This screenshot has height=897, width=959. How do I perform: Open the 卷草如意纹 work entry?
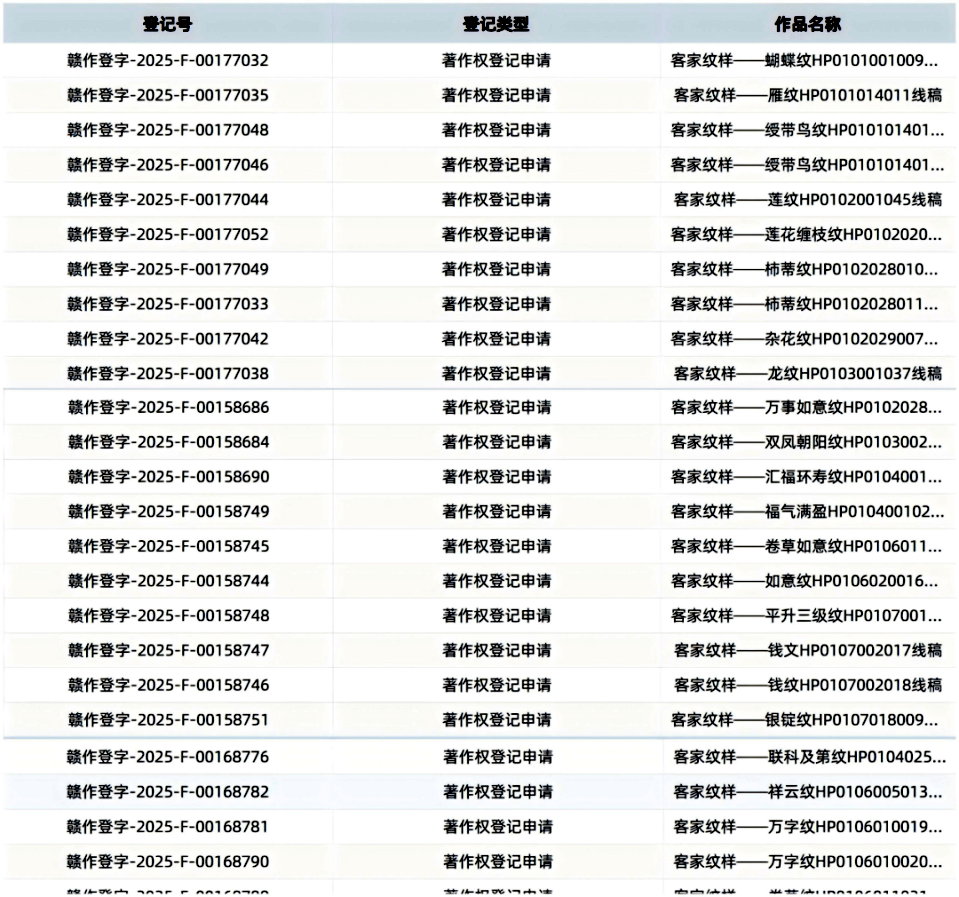(x=807, y=546)
